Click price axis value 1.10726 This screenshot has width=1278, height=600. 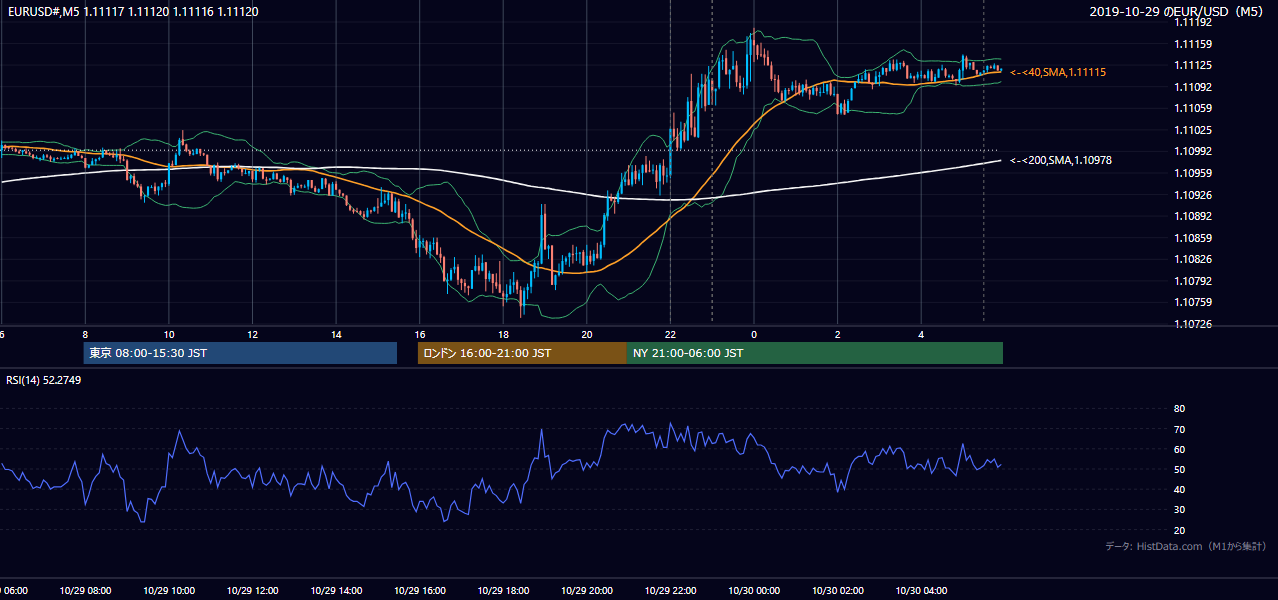pyautogui.click(x=1193, y=324)
